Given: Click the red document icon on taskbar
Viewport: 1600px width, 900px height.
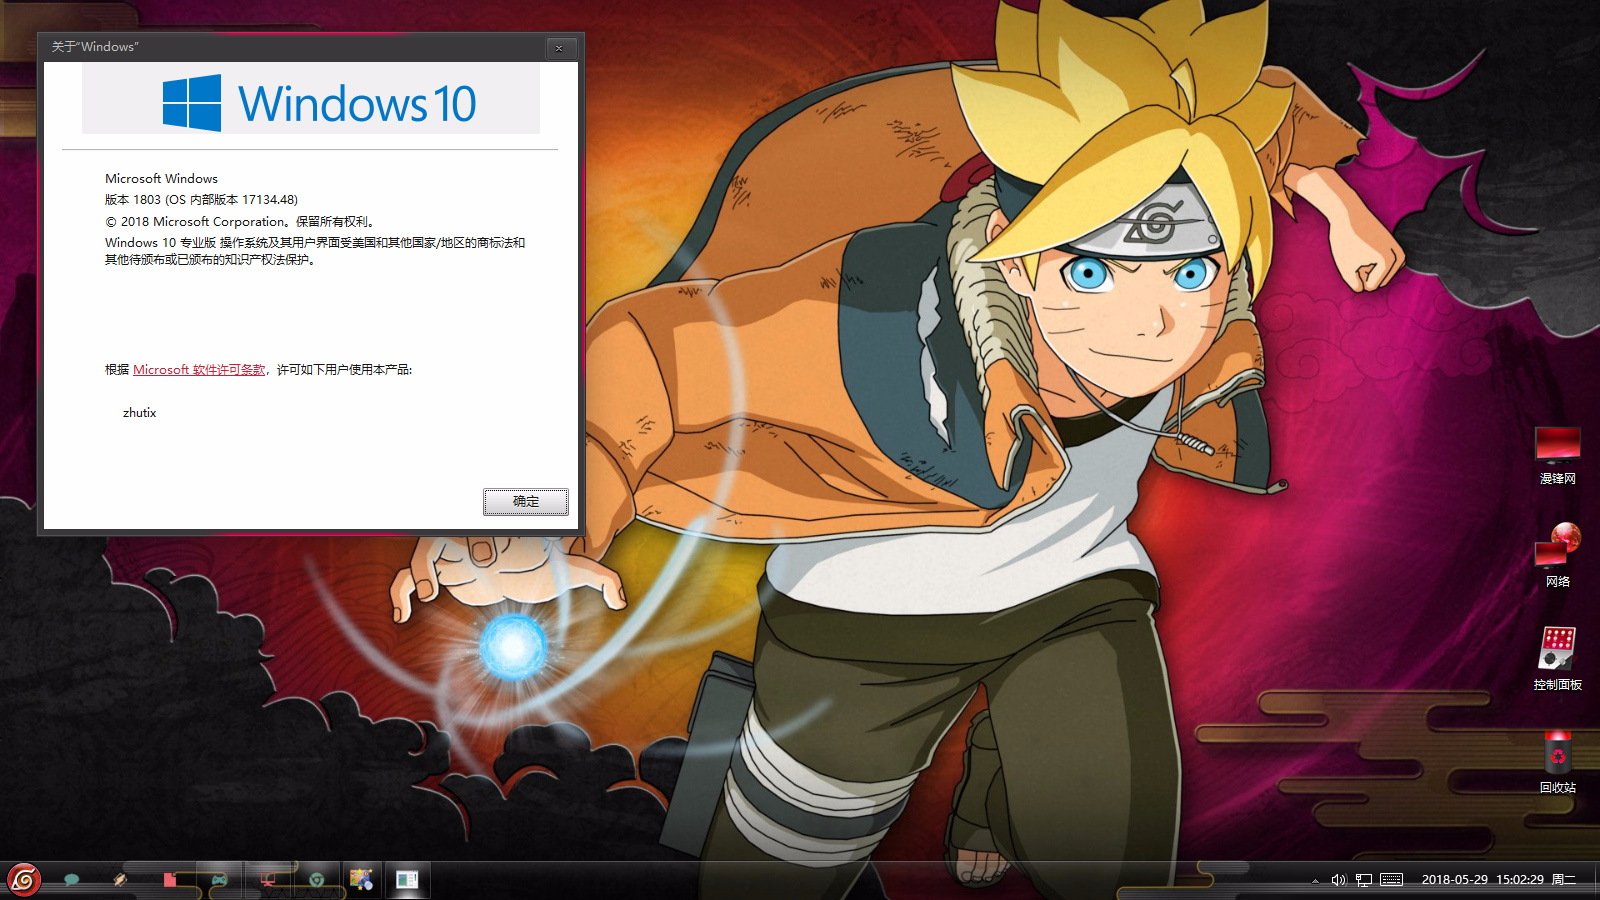Looking at the screenshot, I should coord(169,880).
